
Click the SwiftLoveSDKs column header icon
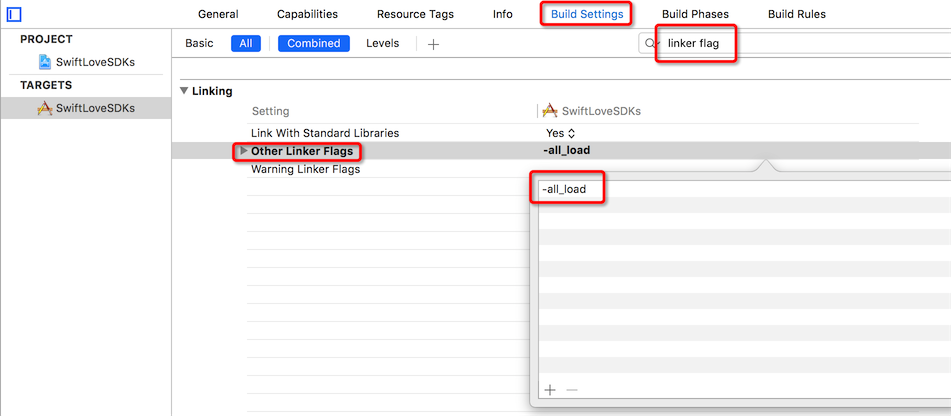tap(549, 110)
